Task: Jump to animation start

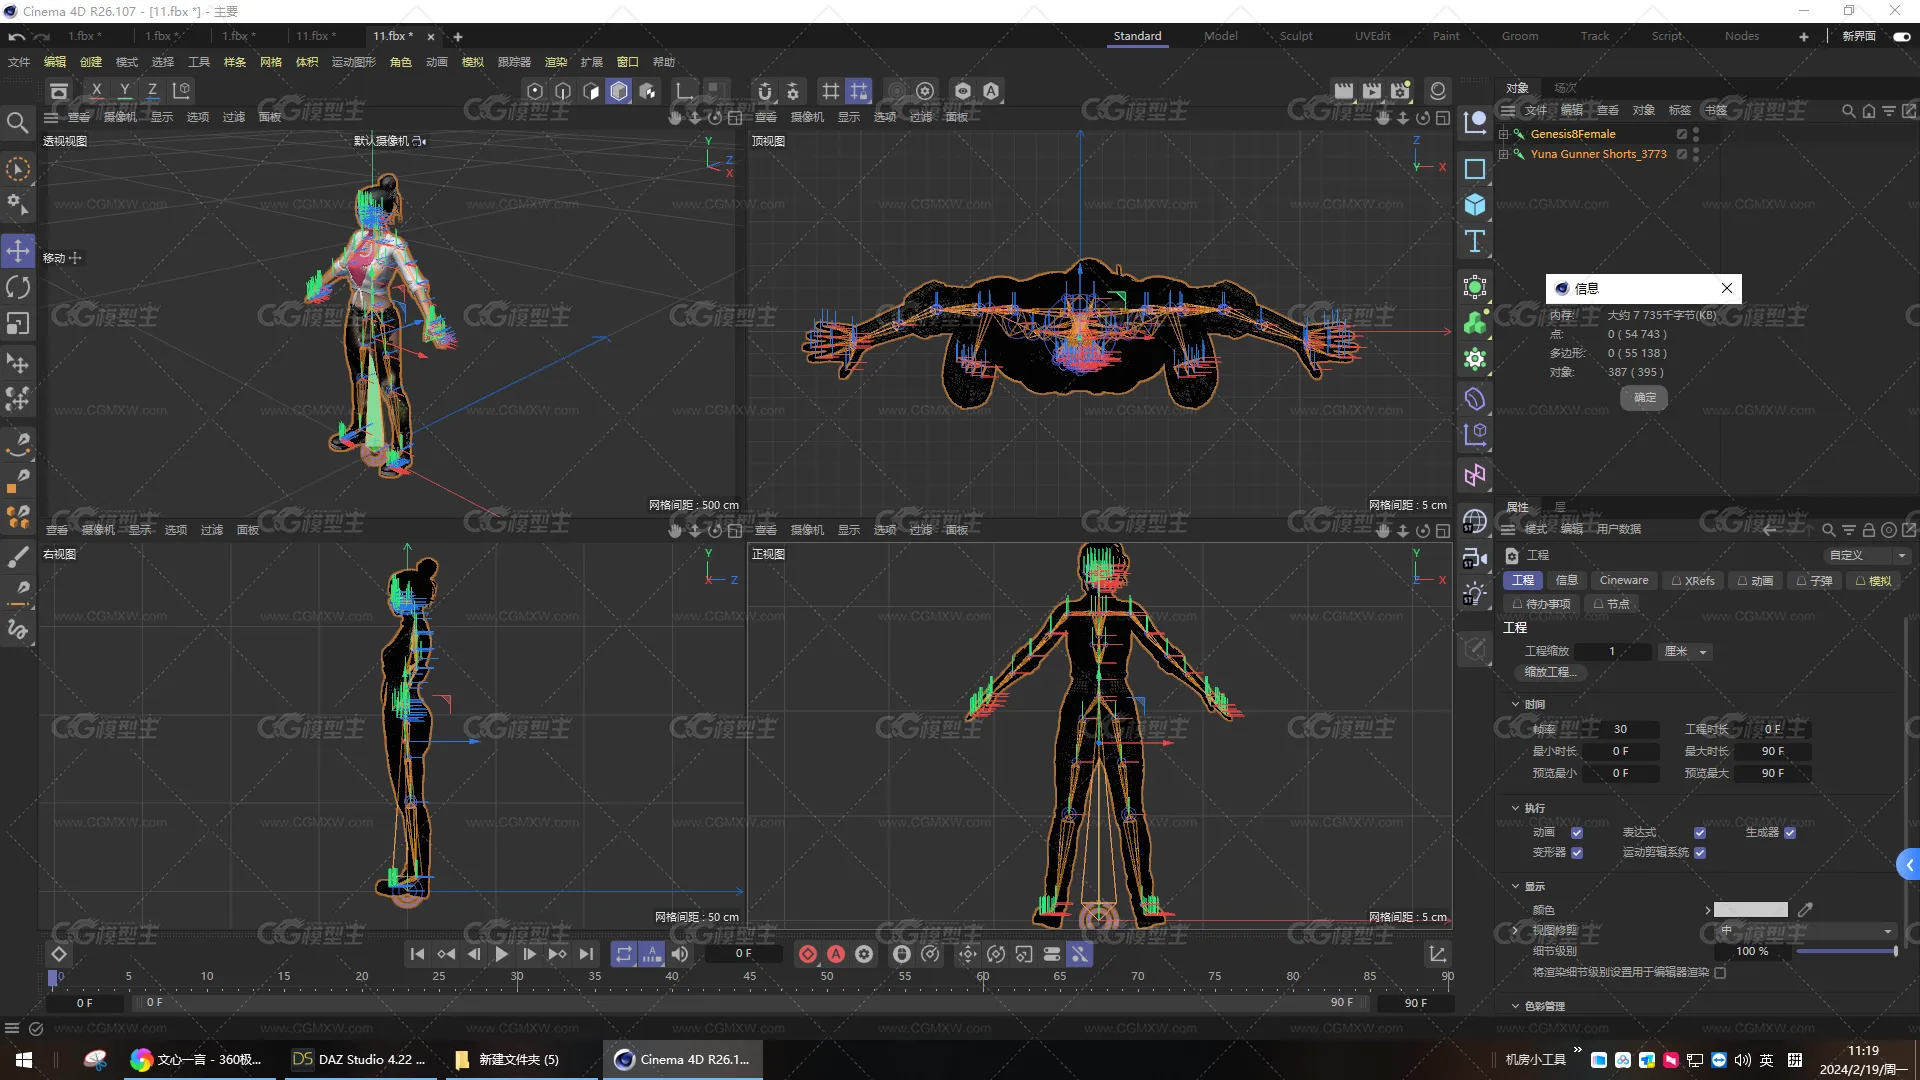Action: click(x=417, y=954)
